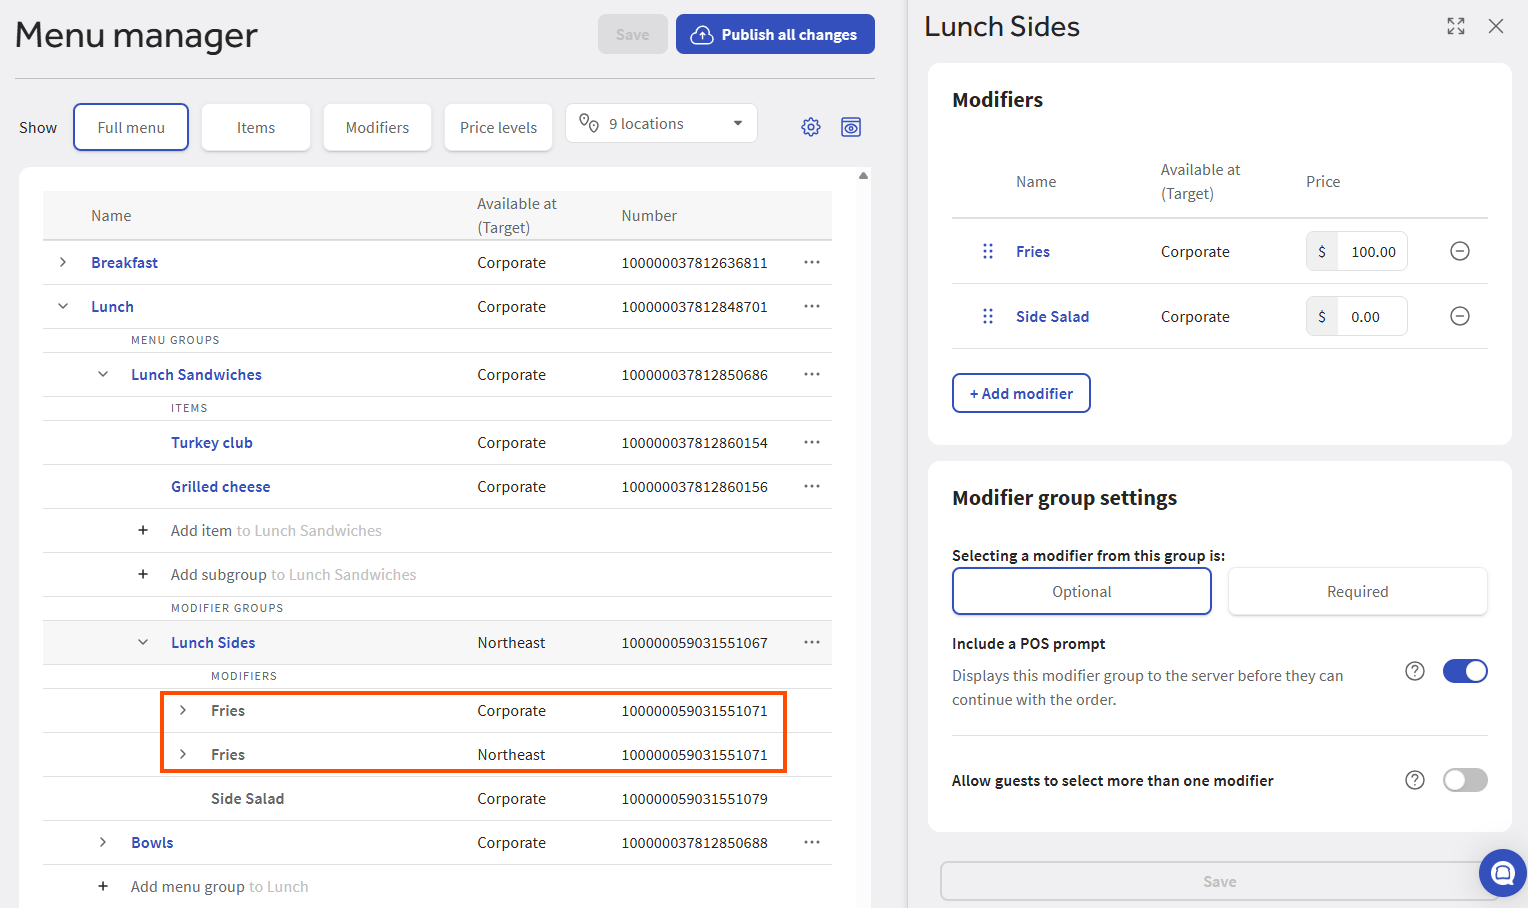1528x908 pixels.
Task: Collapse the Lunch Sandwiches menu group
Action: pyautogui.click(x=103, y=374)
